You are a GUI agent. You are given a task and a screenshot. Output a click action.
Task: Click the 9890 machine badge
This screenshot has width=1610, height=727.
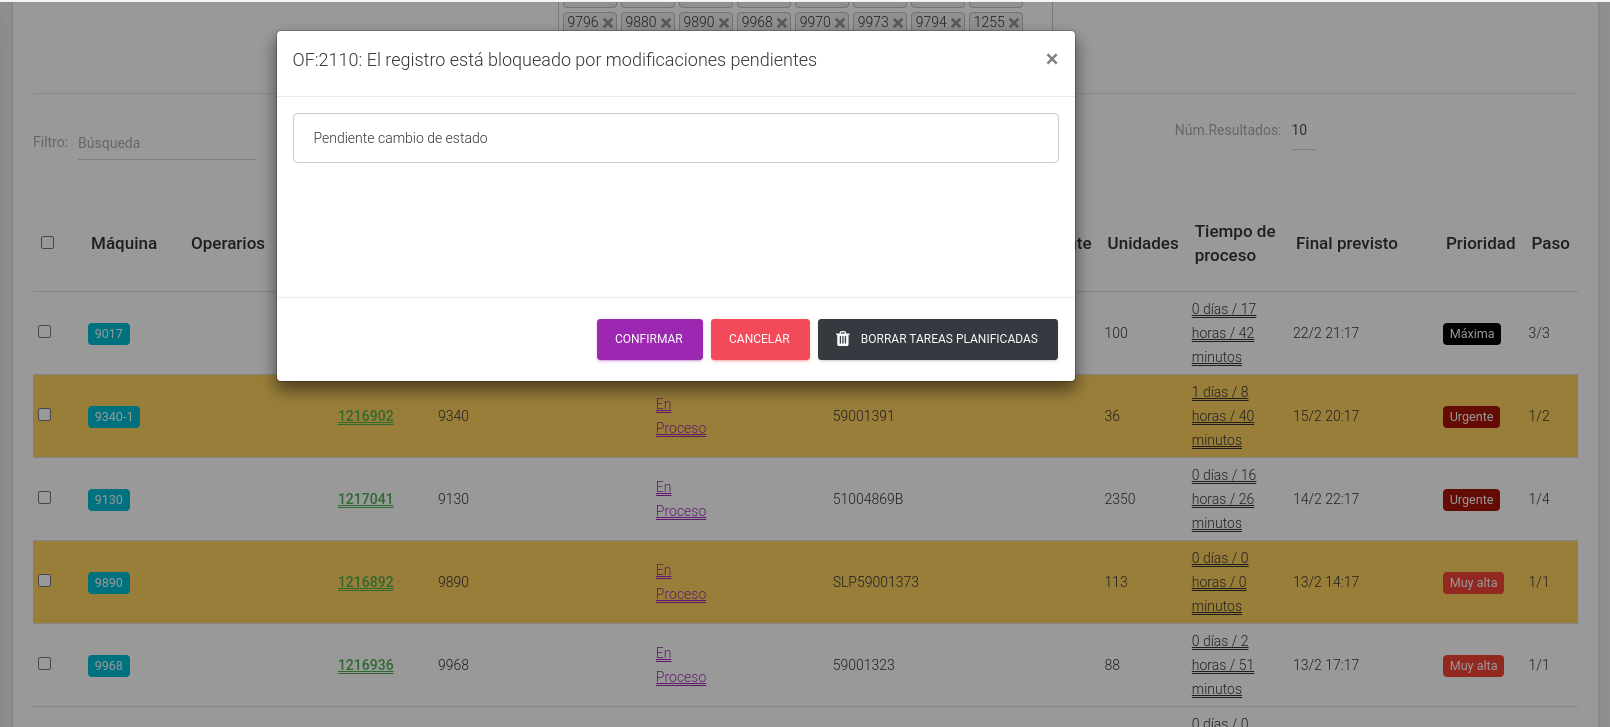coord(109,583)
